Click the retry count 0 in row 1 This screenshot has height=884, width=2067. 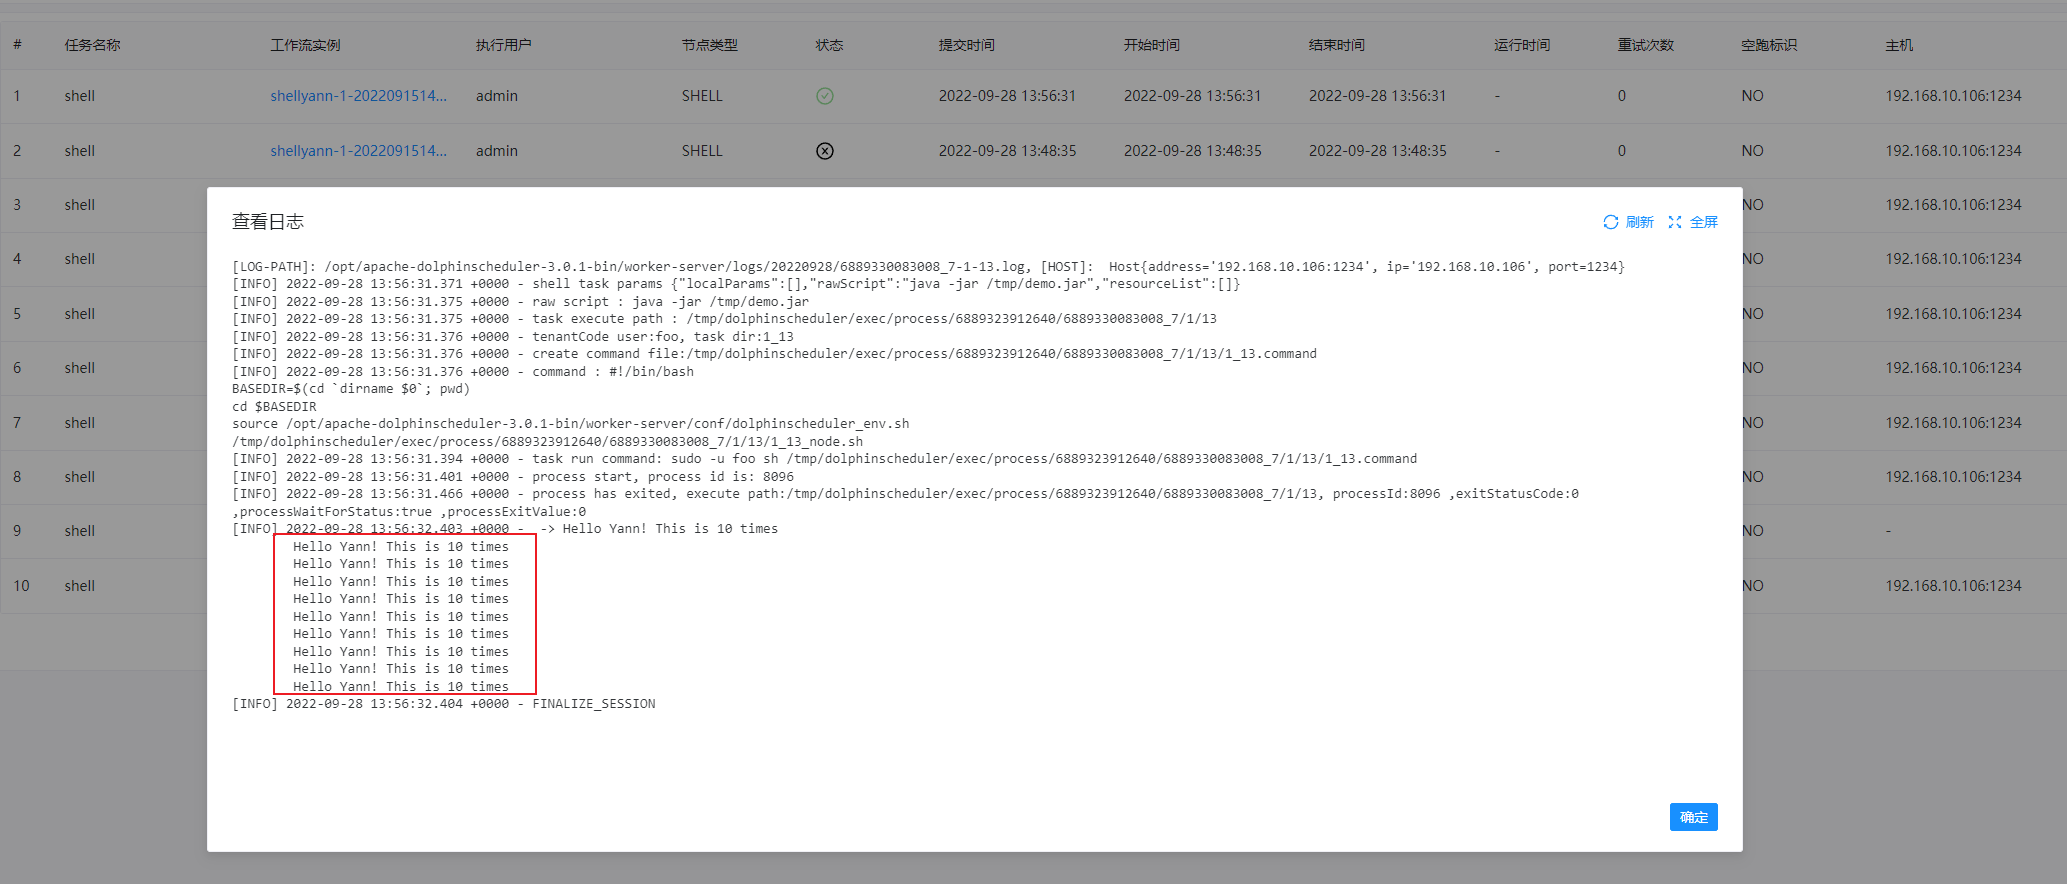(1622, 96)
